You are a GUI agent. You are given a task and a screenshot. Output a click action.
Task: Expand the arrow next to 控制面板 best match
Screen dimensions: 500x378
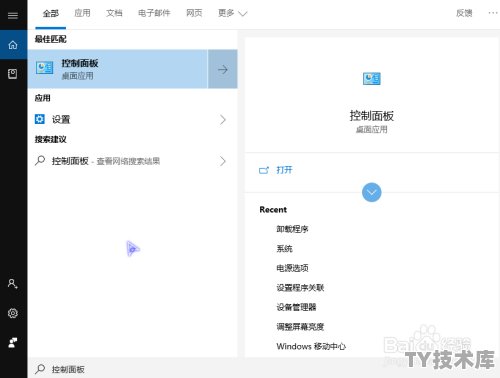(223, 69)
